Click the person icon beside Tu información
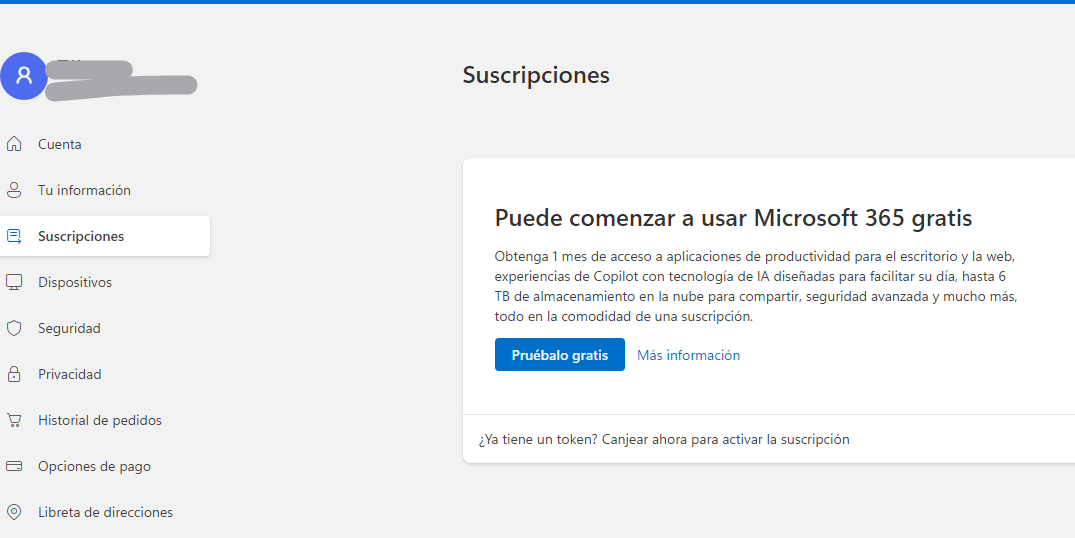1075x538 pixels. (x=14, y=190)
